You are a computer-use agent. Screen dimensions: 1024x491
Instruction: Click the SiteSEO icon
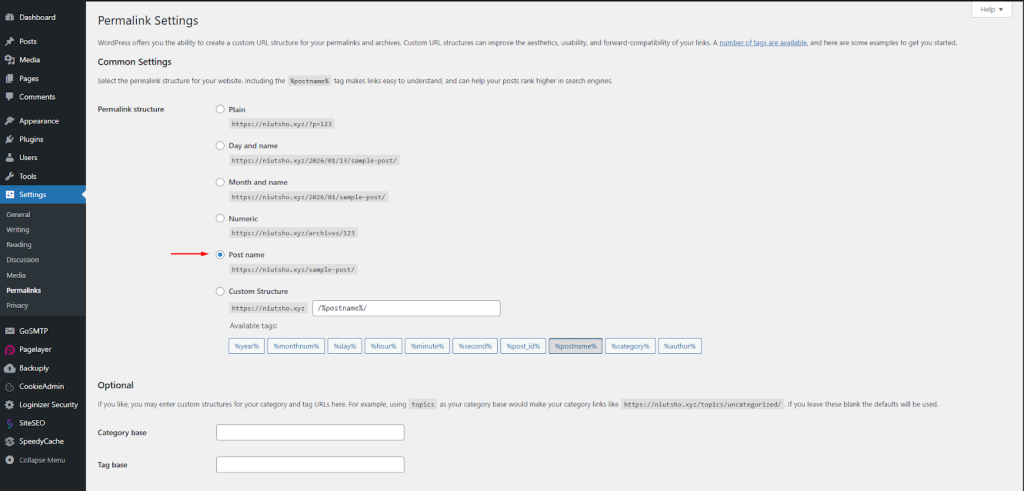click(x=10, y=423)
